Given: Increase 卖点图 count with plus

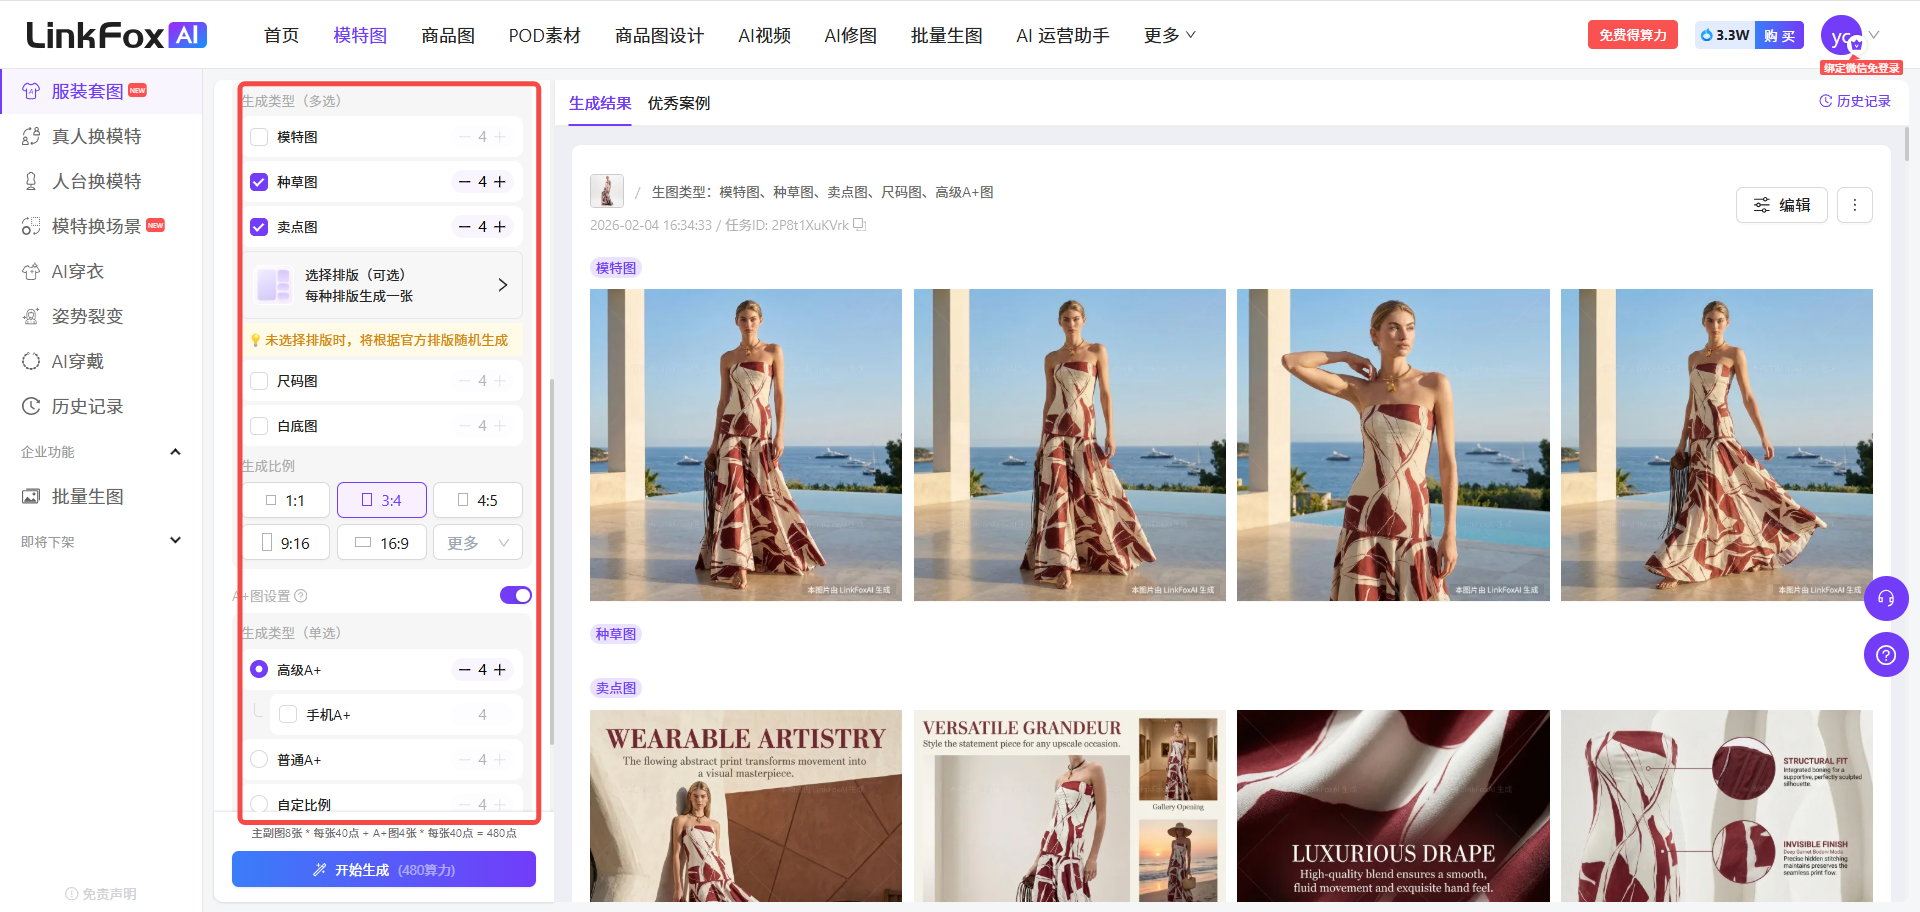Looking at the screenshot, I should pyautogui.click(x=500, y=227).
